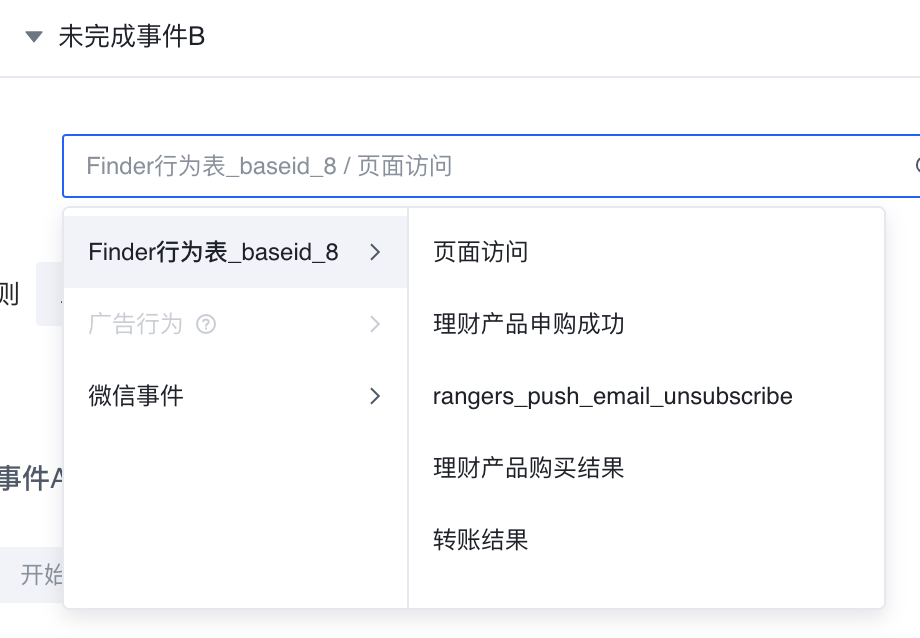The image size is (920, 638).
Task: Click the help icon next to 广告行为
Action: (207, 324)
